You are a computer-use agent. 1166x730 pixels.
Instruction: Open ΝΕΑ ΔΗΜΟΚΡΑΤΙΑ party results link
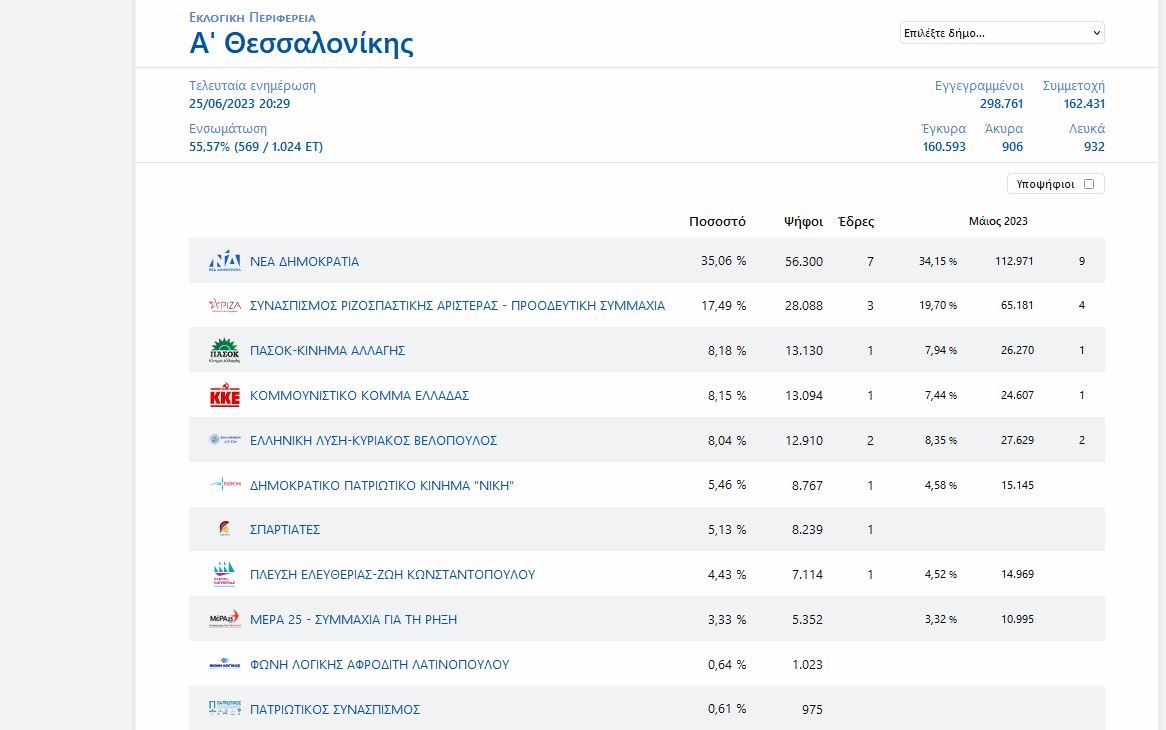click(x=304, y=262)
